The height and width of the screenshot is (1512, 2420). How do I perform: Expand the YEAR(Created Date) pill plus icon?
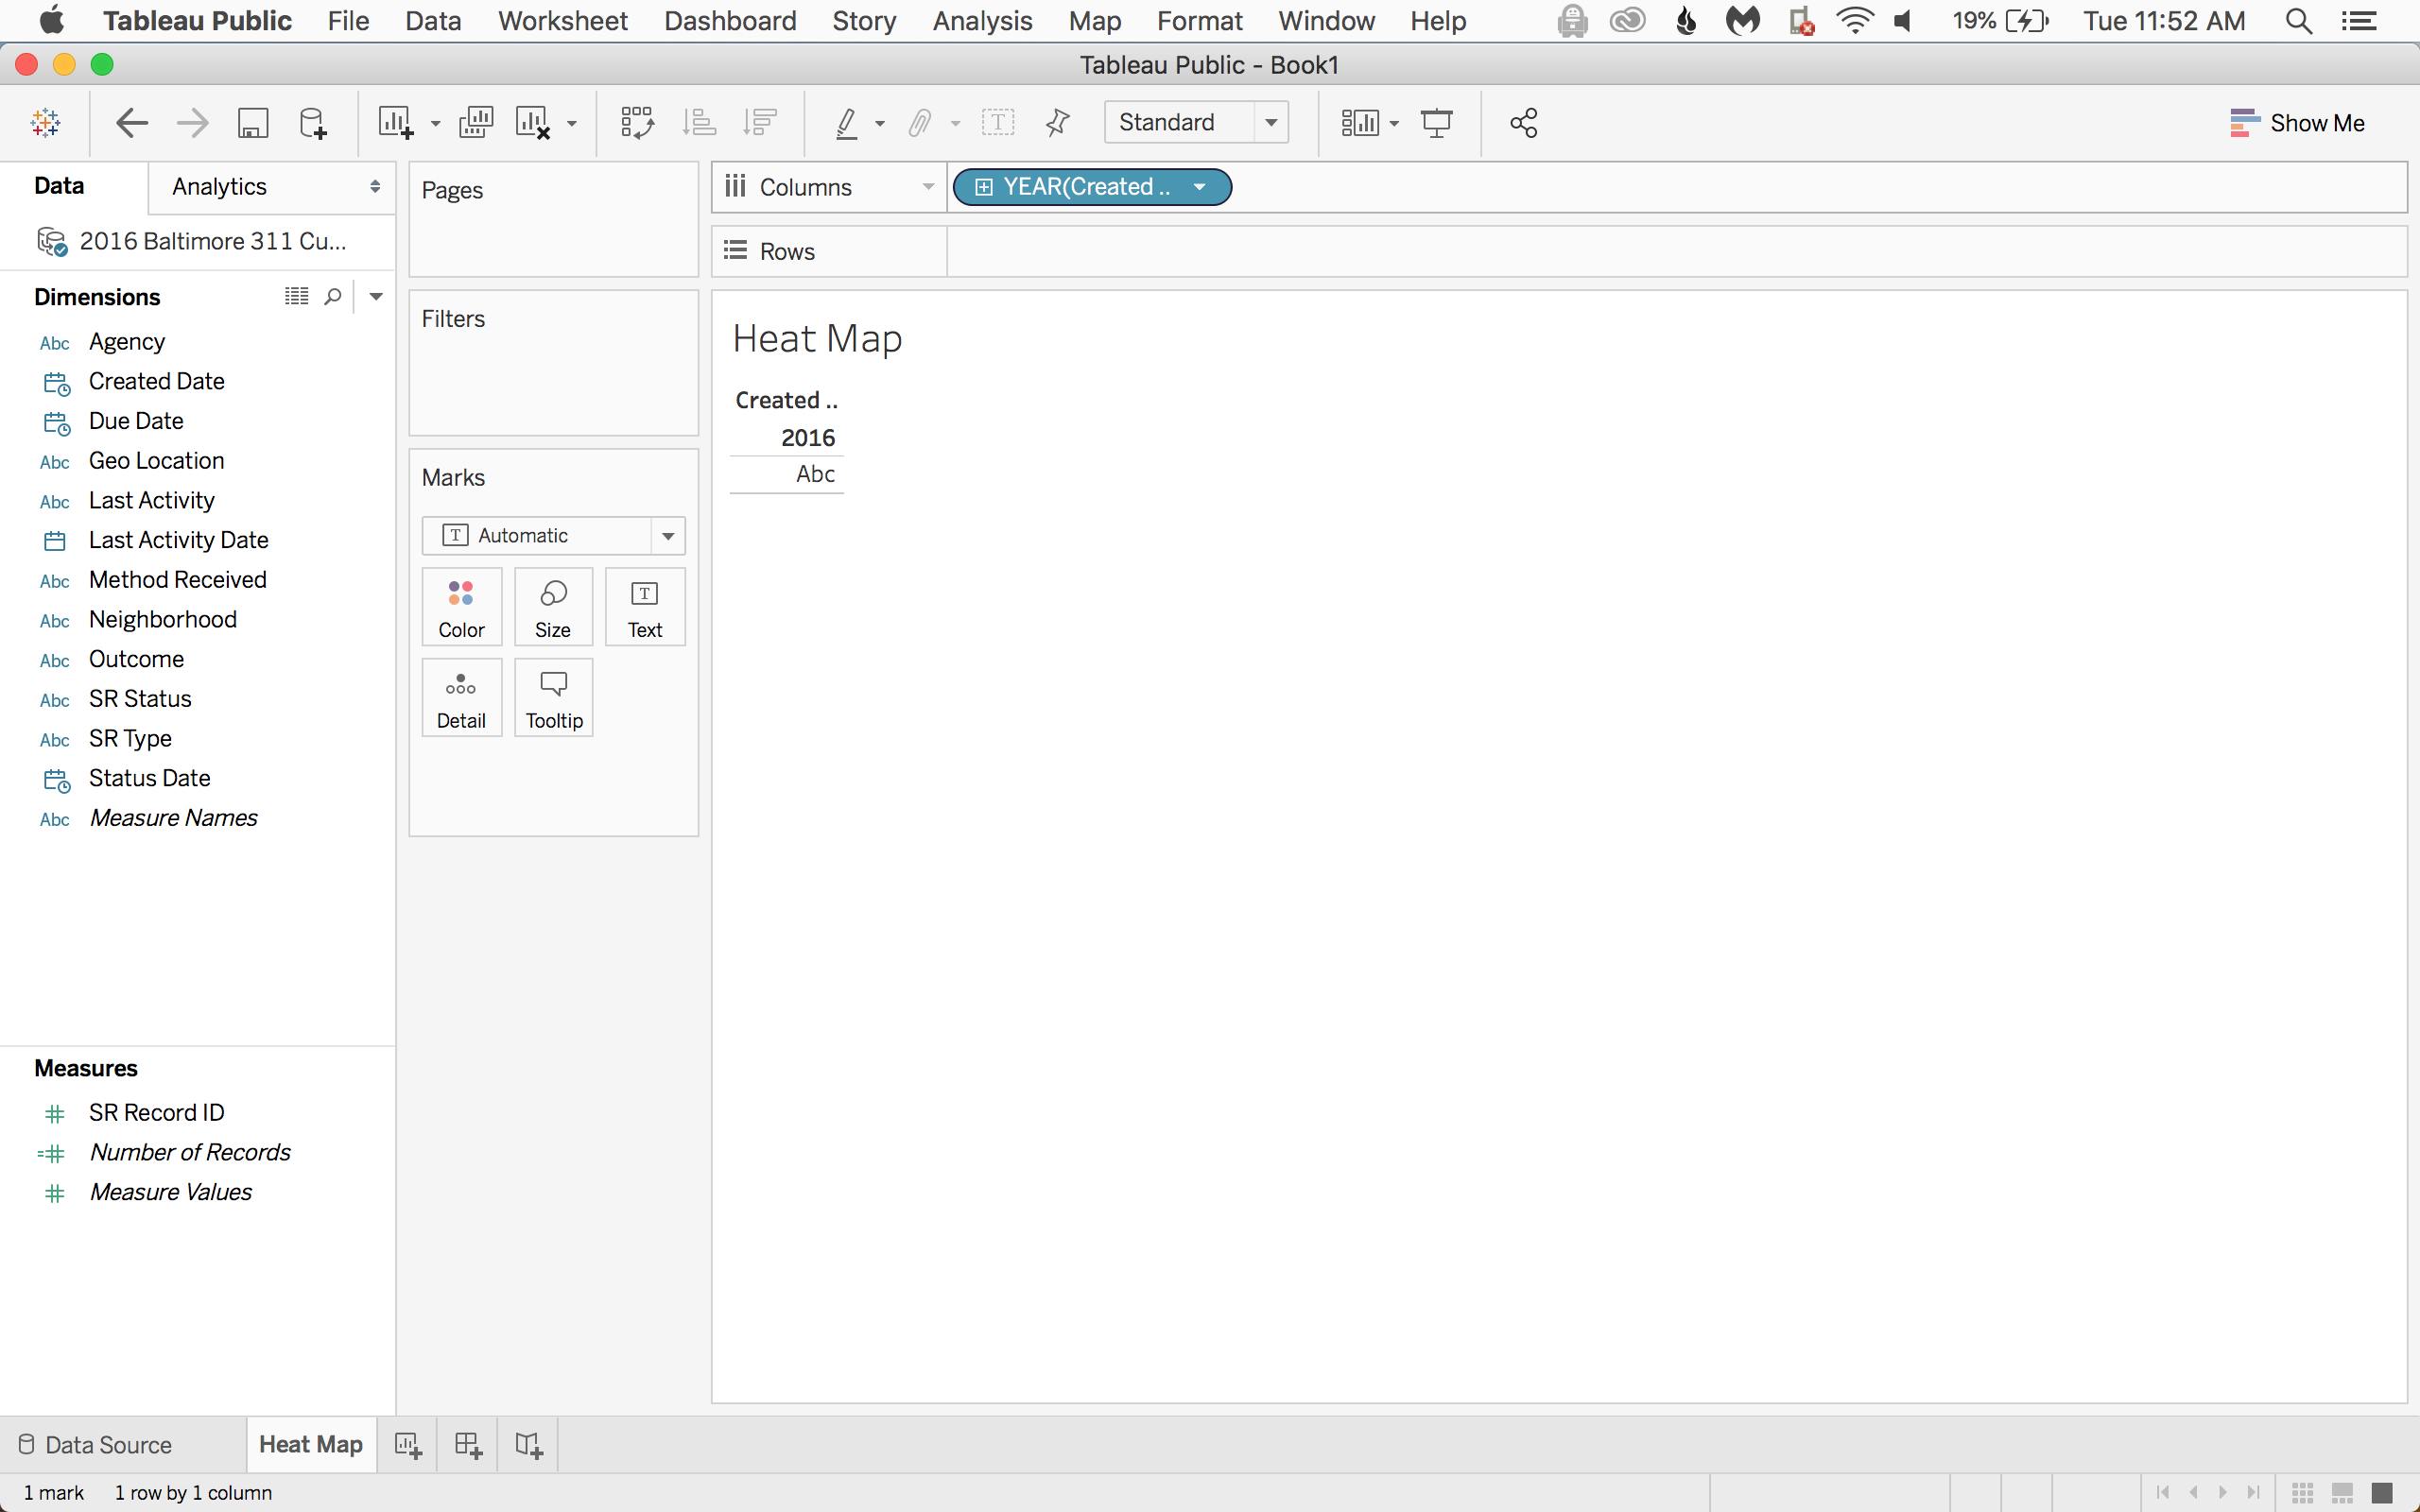click(983, 187)
